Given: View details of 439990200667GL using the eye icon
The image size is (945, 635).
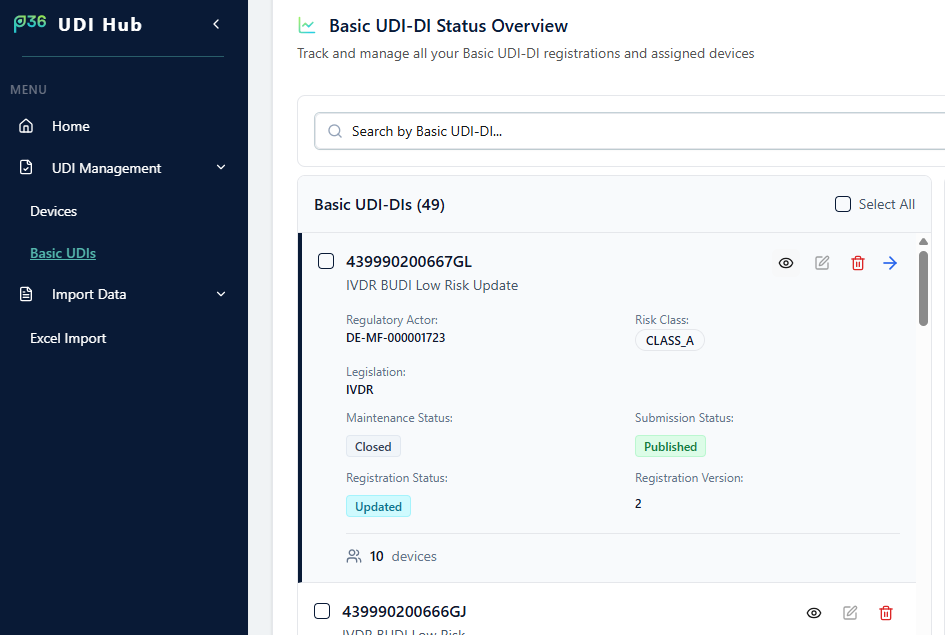Looking at the screenshot, I should (786, 262).
